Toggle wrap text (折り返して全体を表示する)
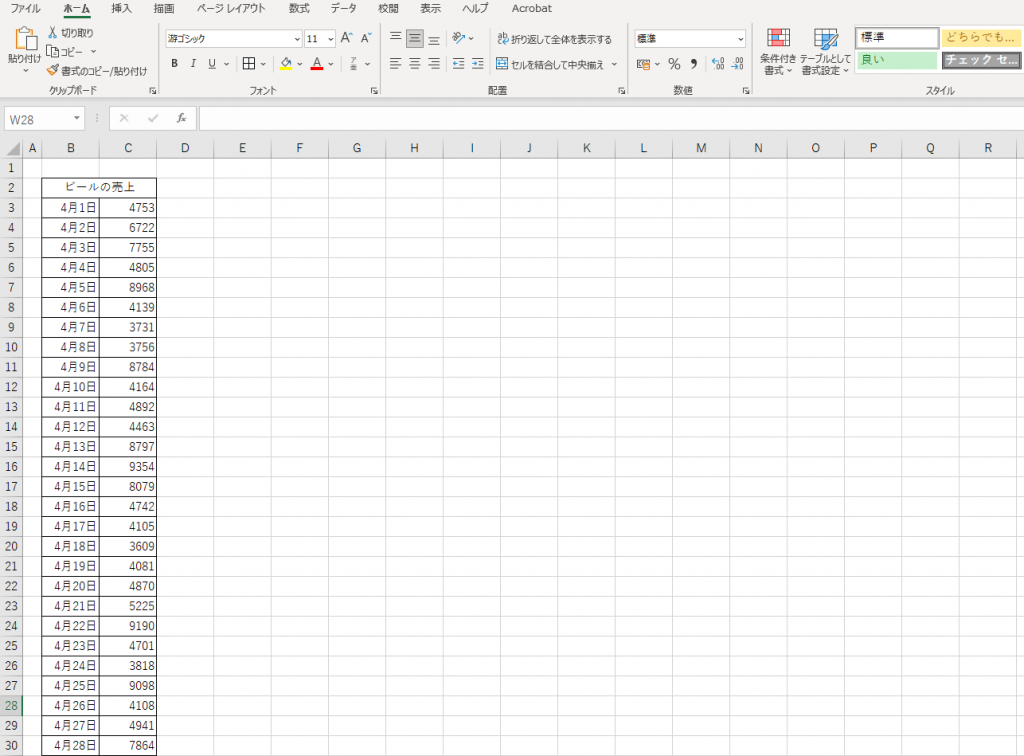Viewport: 1024px width, 756px height. [554, 39]
